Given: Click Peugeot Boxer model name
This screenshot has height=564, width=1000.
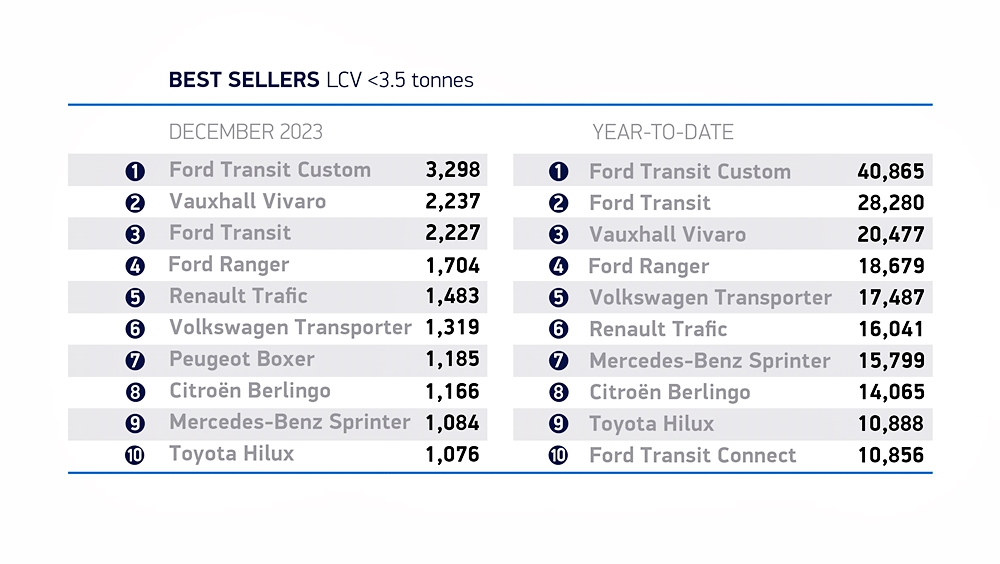Looking at the screenshot, I should [242, 359].
